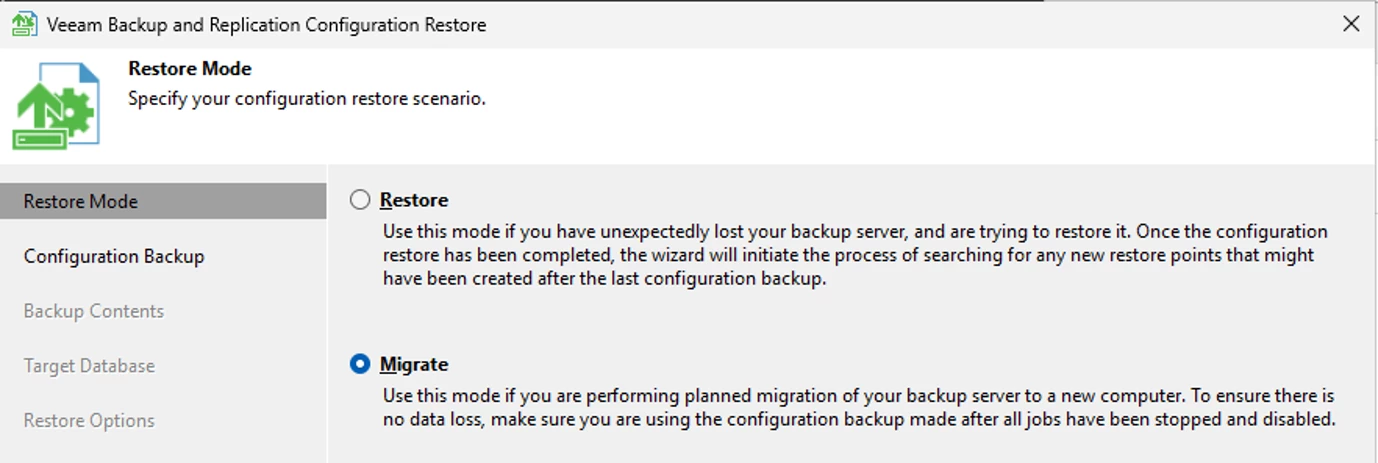Close the Configuration Restore wizard window
This screenshot has height=463, width=1378.
1351,24
